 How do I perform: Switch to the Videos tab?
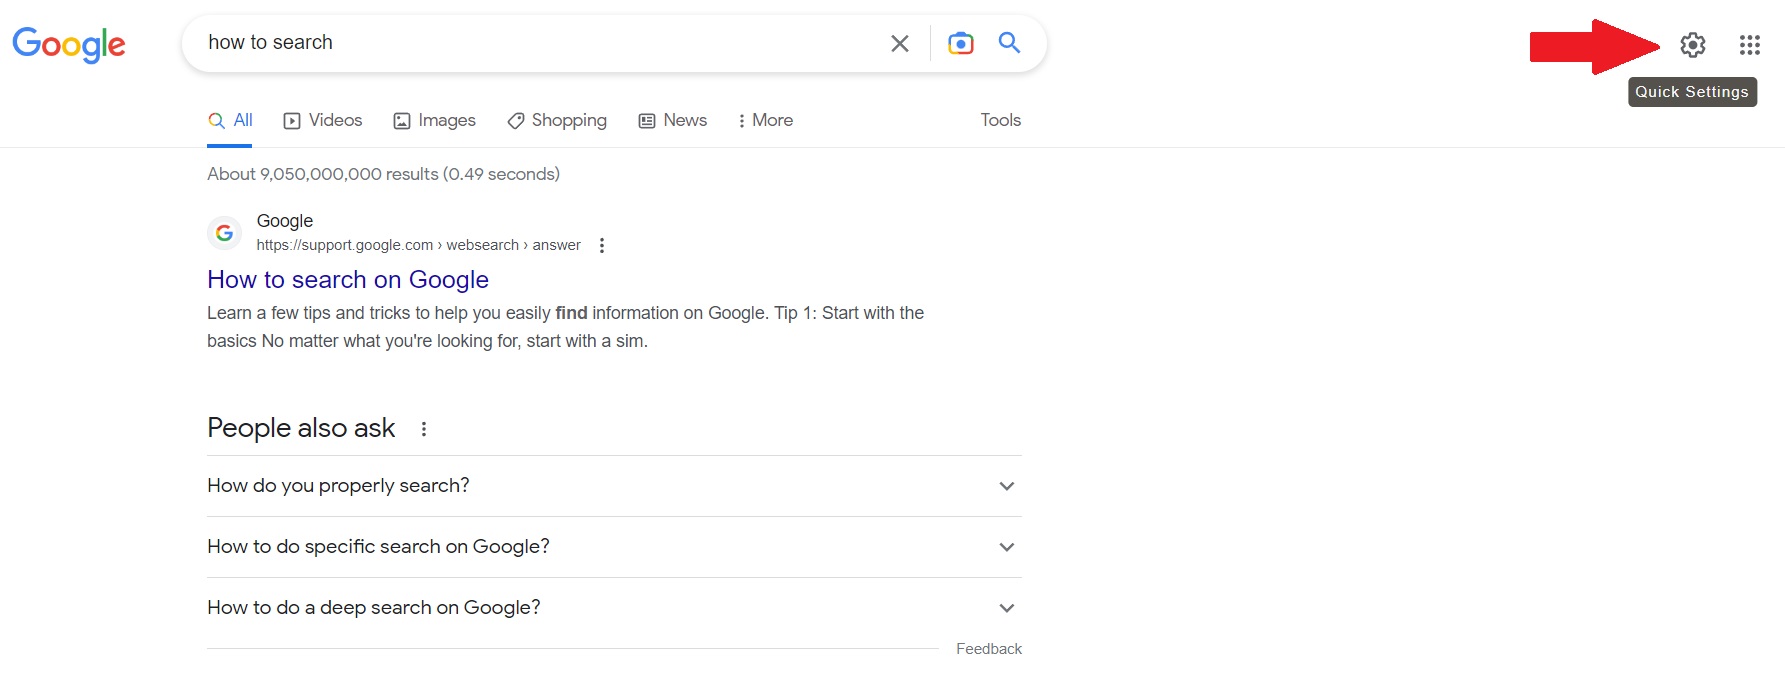point(322,121)
